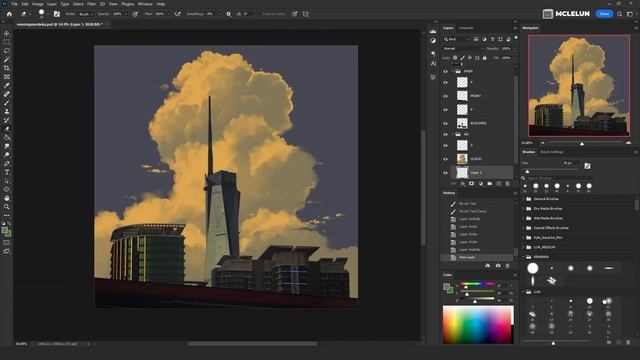Click the search icon near Share
Image resolution: width=640 pixels, height=360 pixels.
tap(620, 14)
